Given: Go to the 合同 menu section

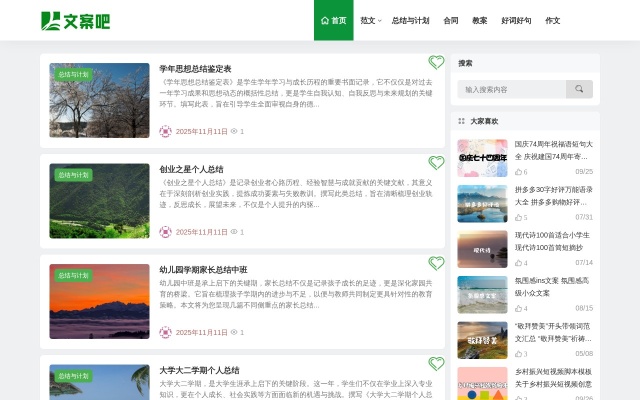Looking at the screenshot, I should click(x=451, y=20).
